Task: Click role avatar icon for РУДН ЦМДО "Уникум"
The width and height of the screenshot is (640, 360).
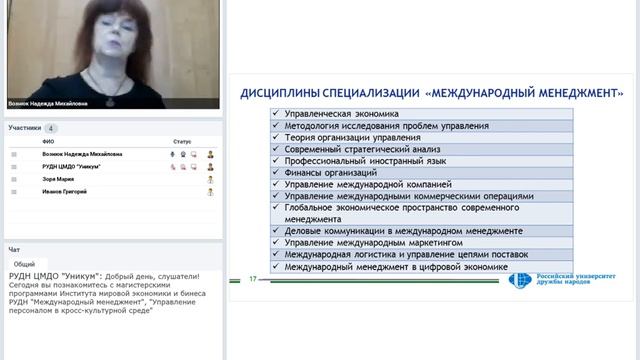Action: coord(211,167)
